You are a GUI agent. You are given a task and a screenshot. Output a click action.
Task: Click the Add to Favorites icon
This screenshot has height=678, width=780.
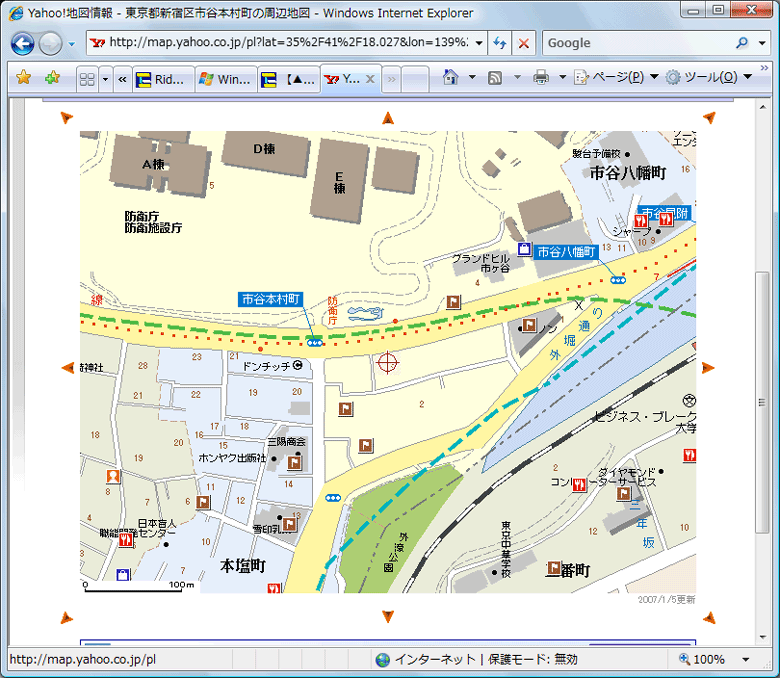(x=52, y=78)
